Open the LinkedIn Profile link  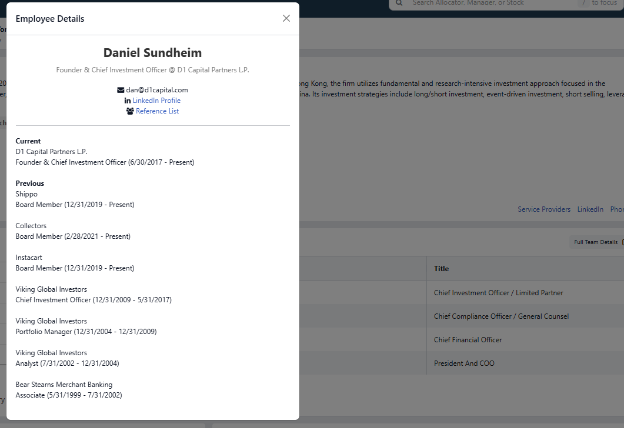point(156,100)
